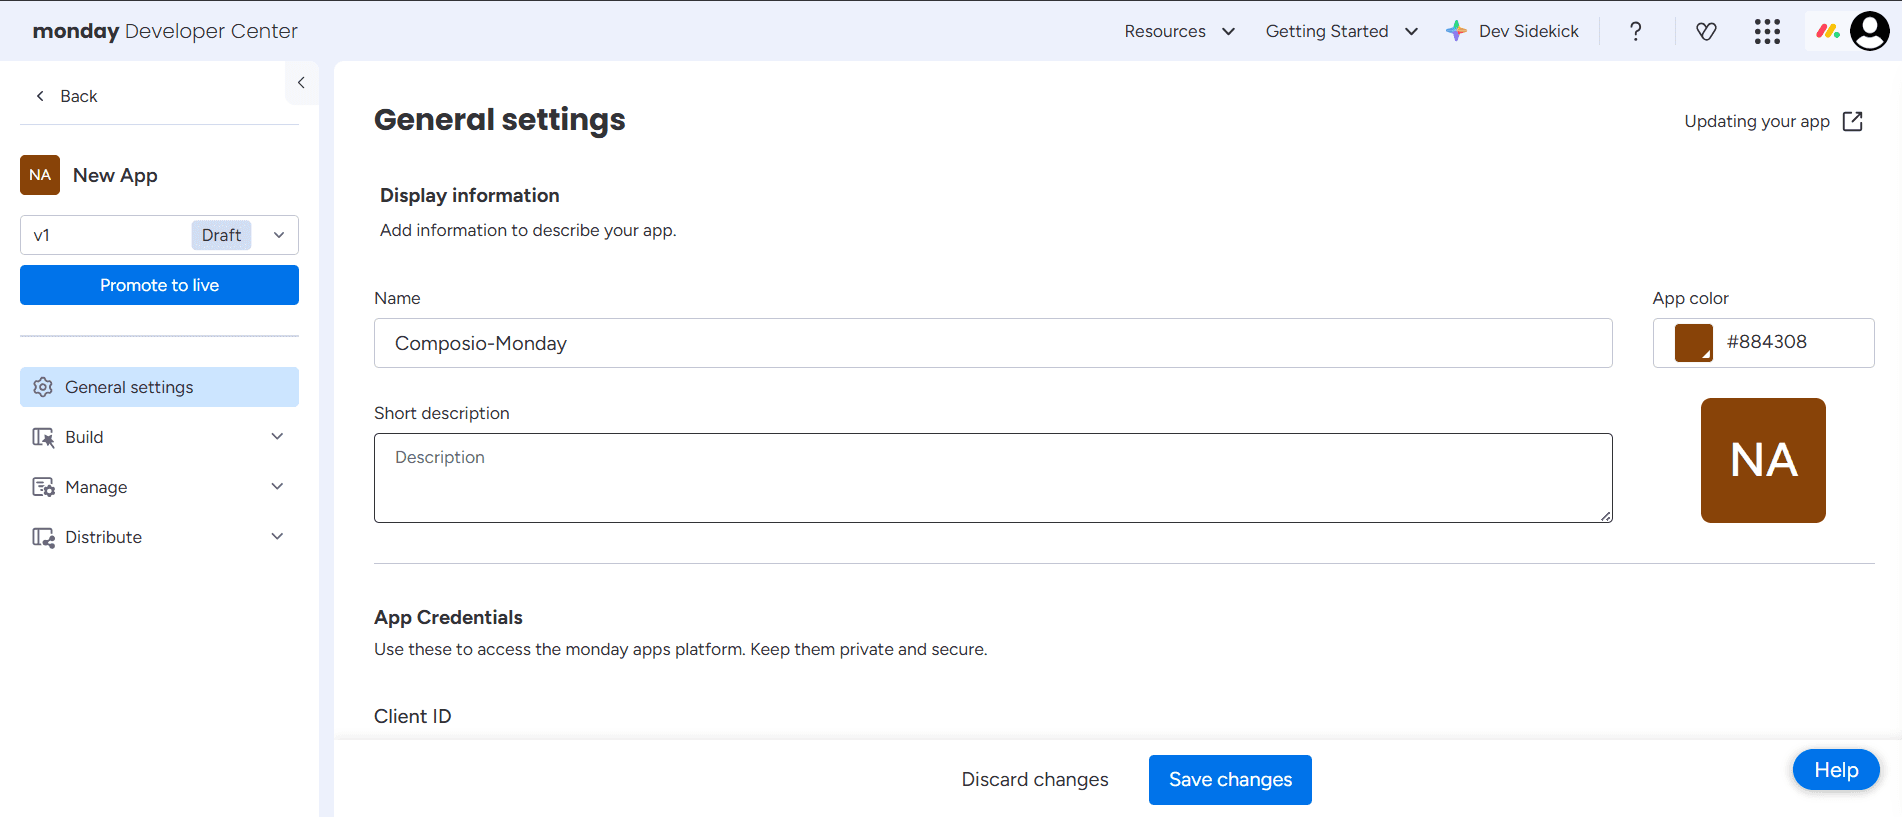Collapse the sidebar with the chevron
1902x817 pixels.
point(301,83)
